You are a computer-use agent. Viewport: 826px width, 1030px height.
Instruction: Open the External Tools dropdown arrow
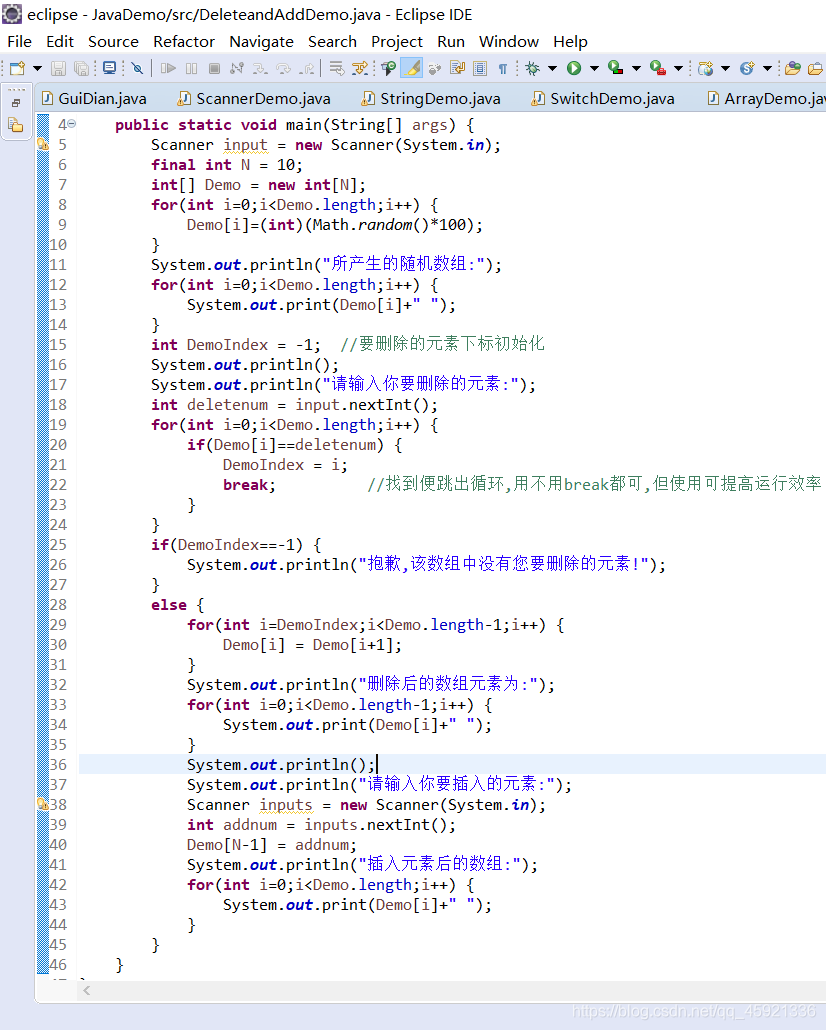[x=678, y=68]
